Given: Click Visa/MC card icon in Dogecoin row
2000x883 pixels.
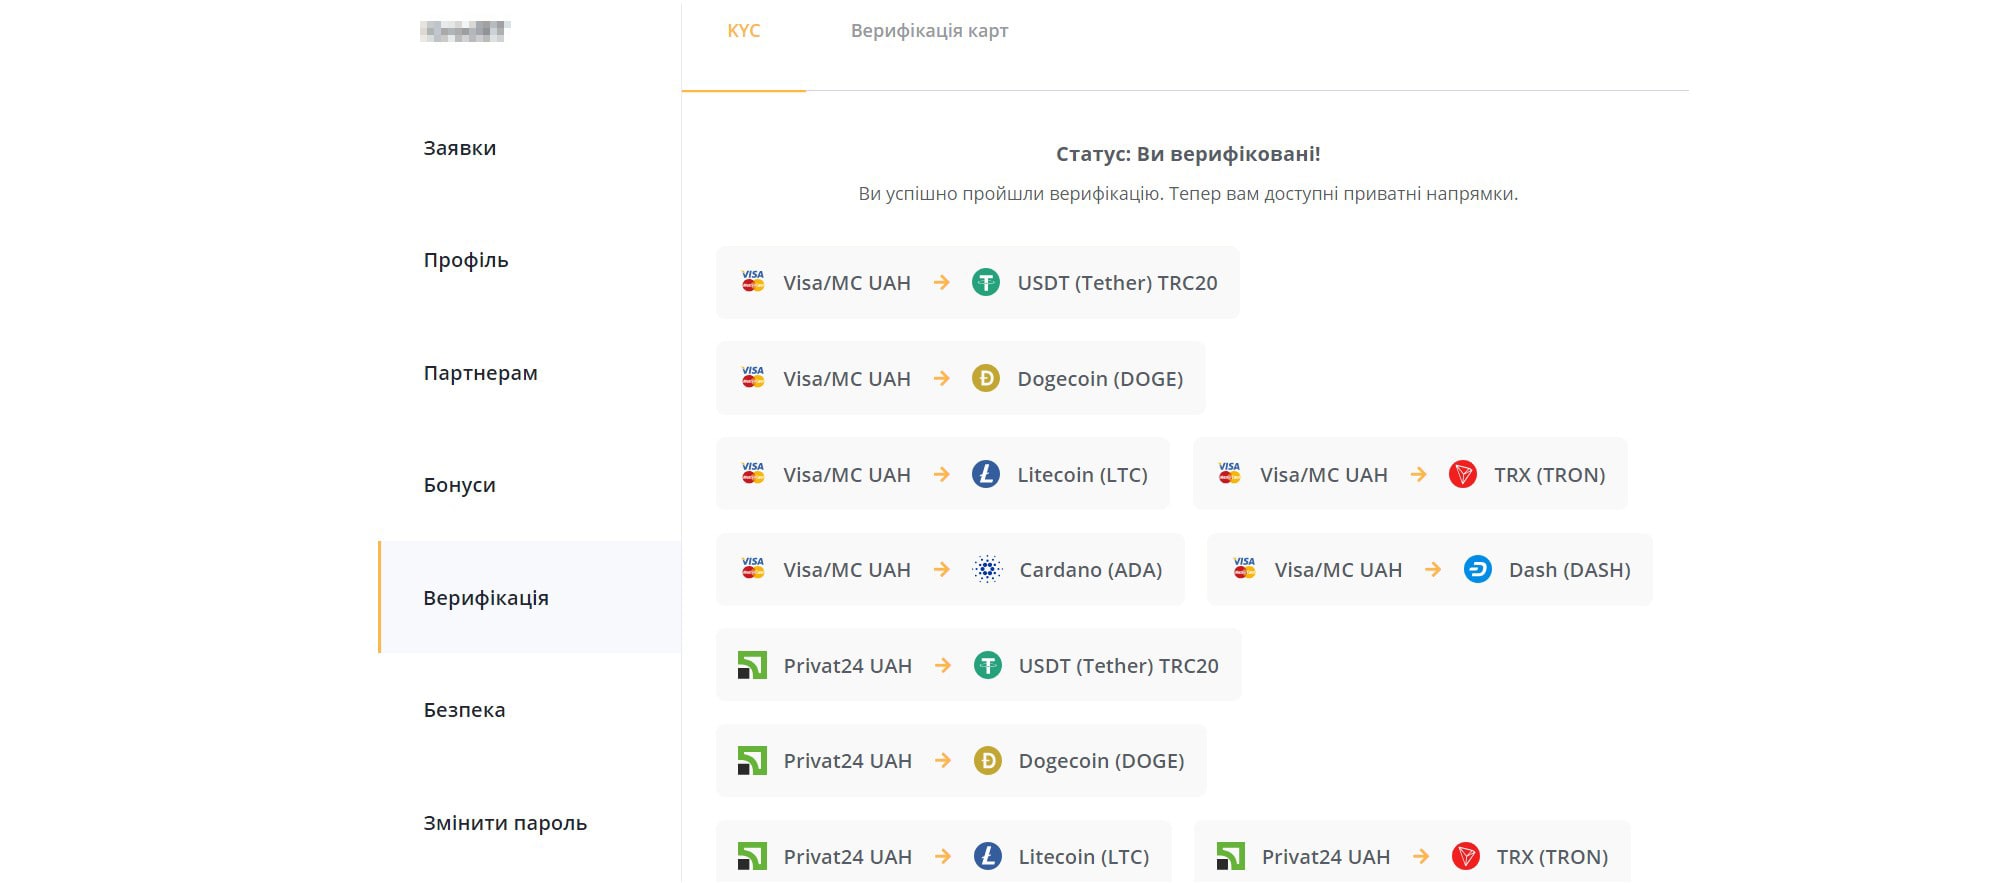Looking at the screenshot, I should (753, 378).
